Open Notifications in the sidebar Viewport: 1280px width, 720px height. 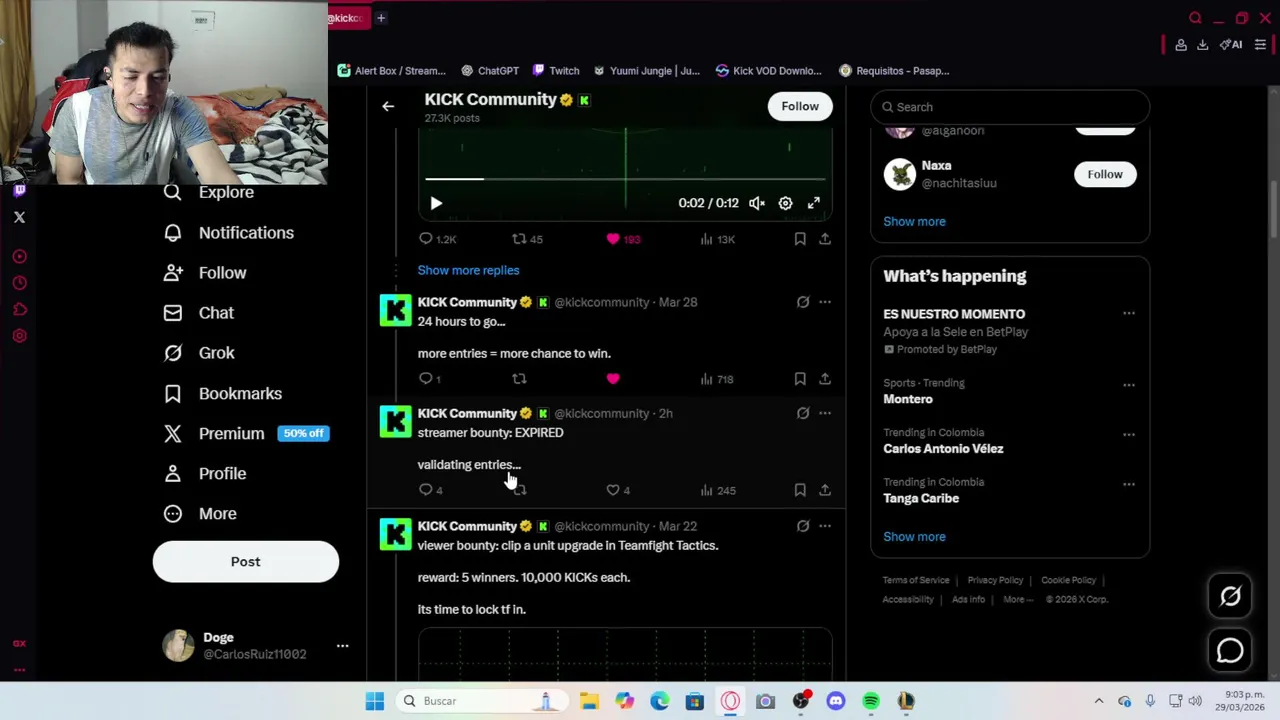point(228,233)
